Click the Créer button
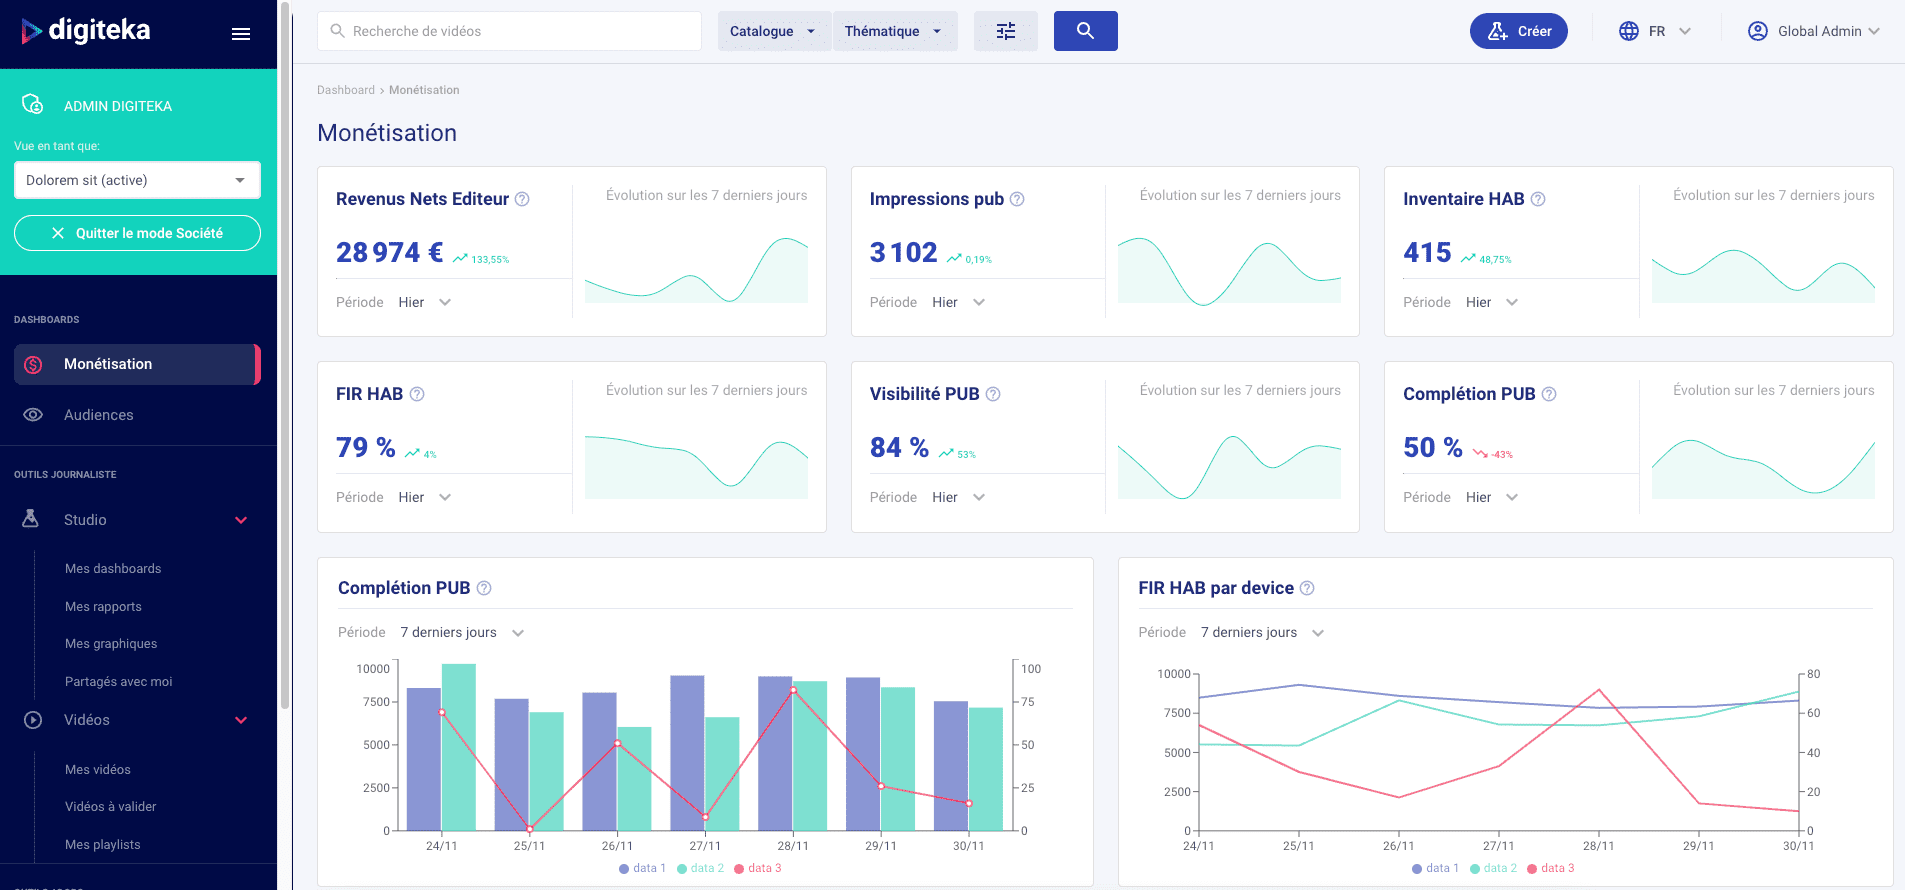This screenshot has width=1905, height=890. click(x=1518, y=31)
